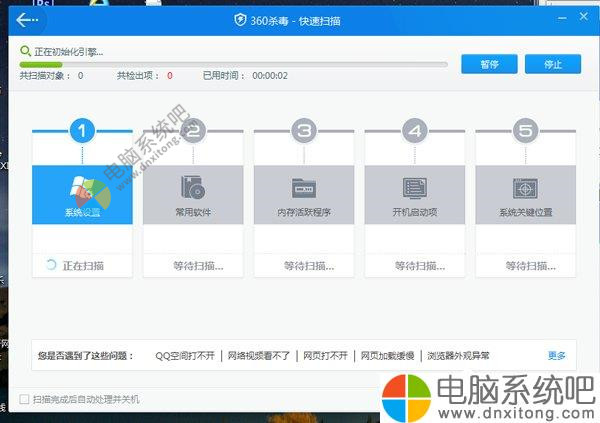Viewport: 600px width, 423px height.
Task: Select step 5 circle marker
Action: [x=525, y=131]
